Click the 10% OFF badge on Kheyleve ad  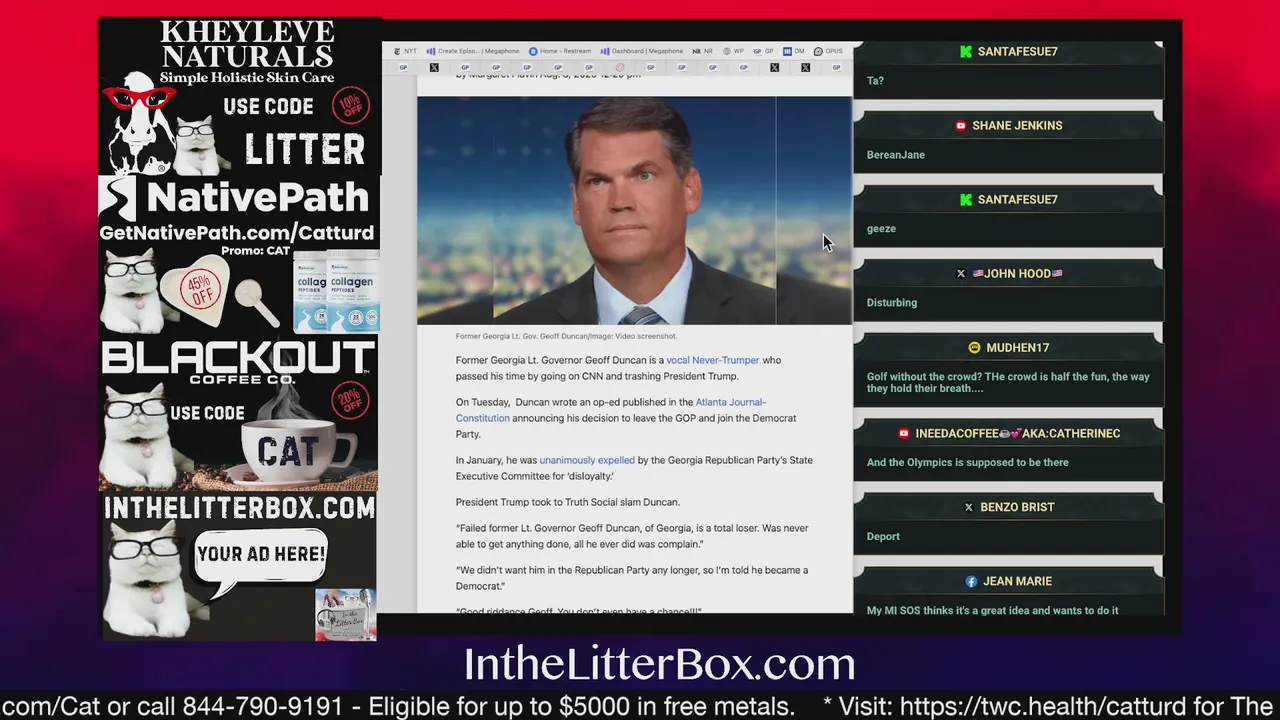click(352, 106)
